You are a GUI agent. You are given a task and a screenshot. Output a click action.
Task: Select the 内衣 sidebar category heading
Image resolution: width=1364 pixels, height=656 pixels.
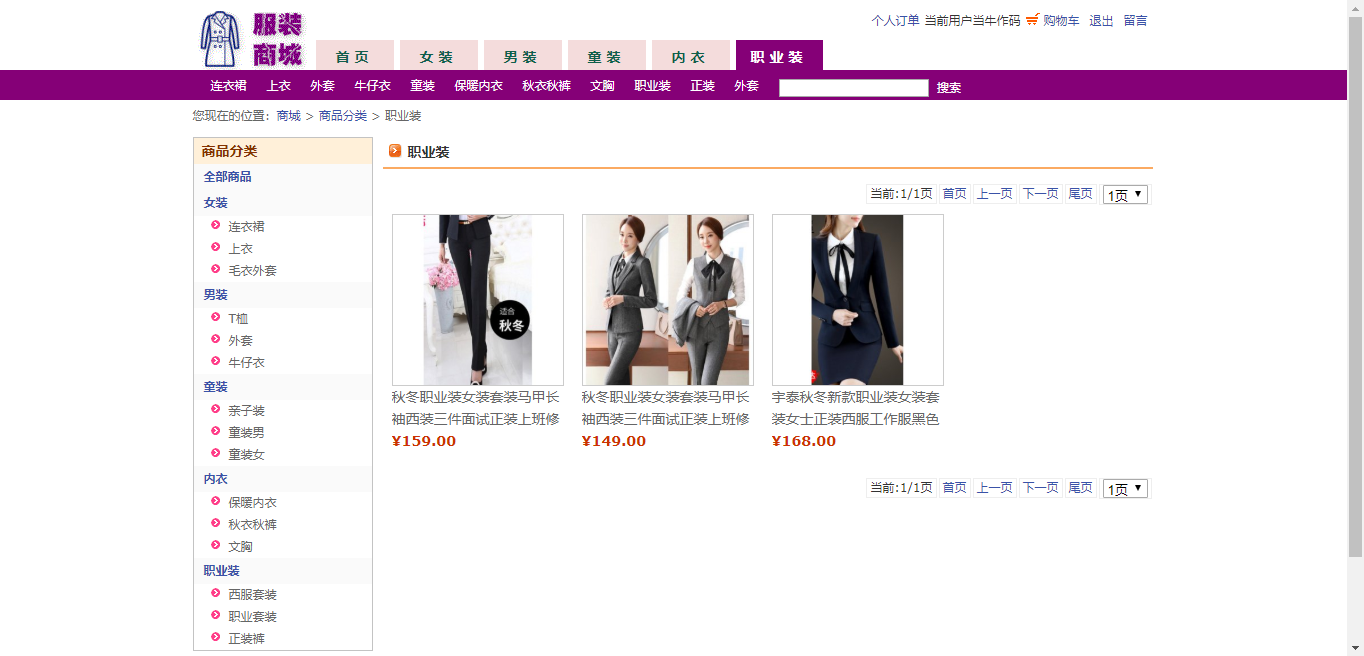pyautogui.click(x=216, y=479)
